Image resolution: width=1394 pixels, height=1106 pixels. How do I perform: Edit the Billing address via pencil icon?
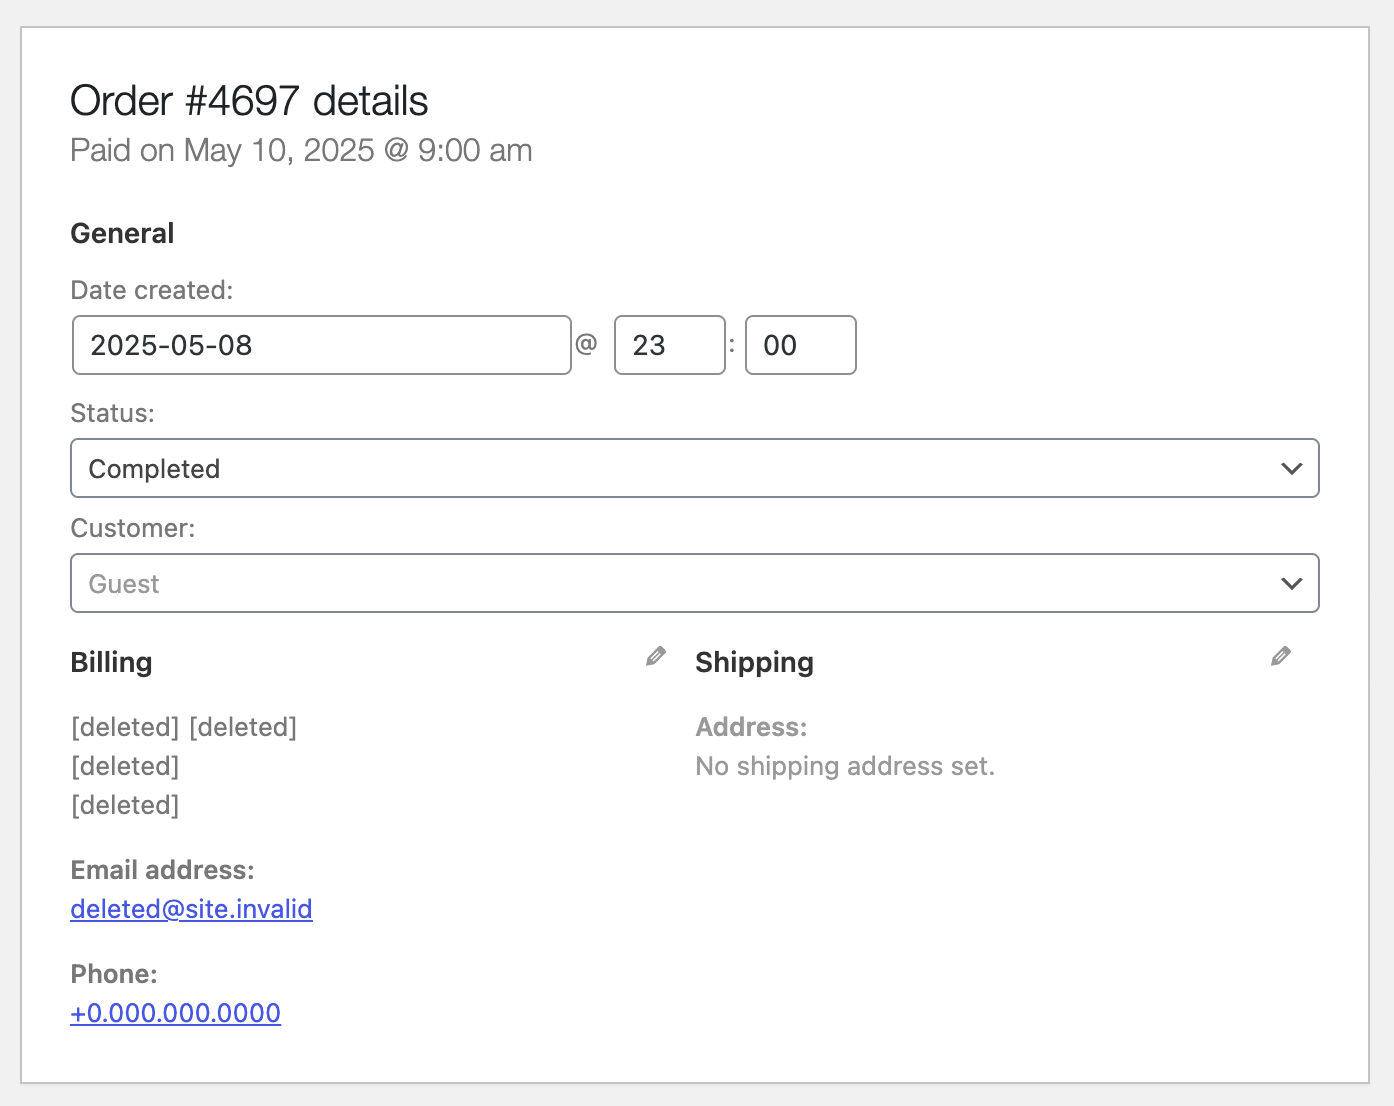click(x=656, y=656)
